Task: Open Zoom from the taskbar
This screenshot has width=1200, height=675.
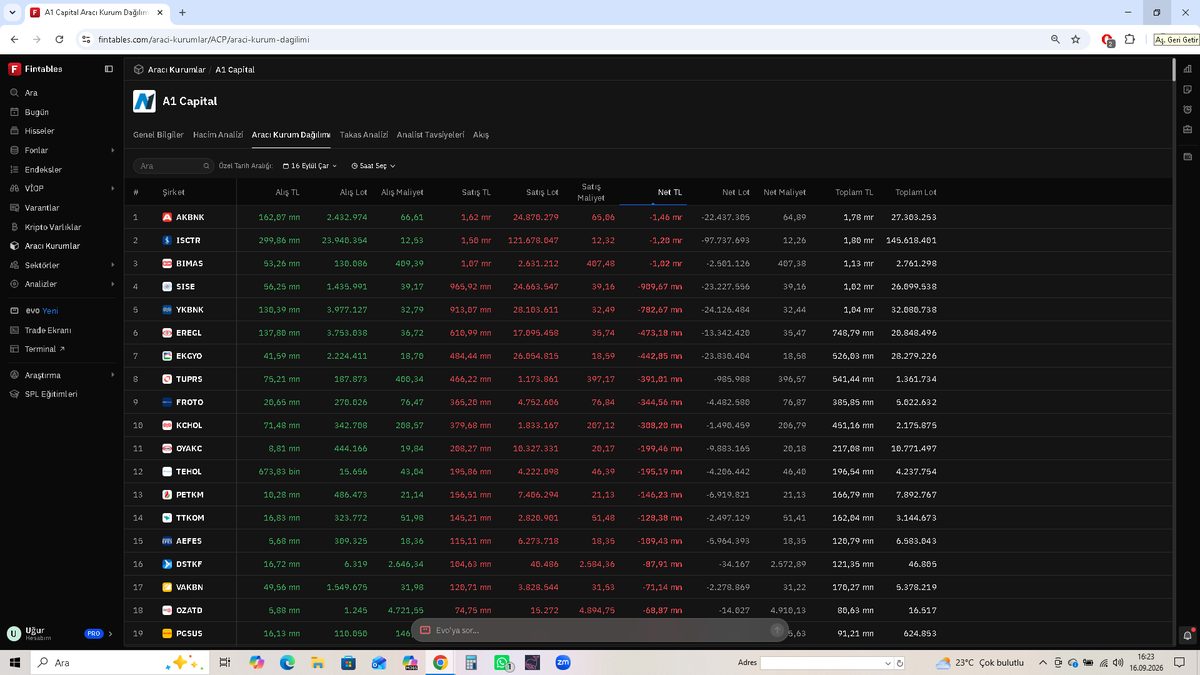Action: point(563,662)
